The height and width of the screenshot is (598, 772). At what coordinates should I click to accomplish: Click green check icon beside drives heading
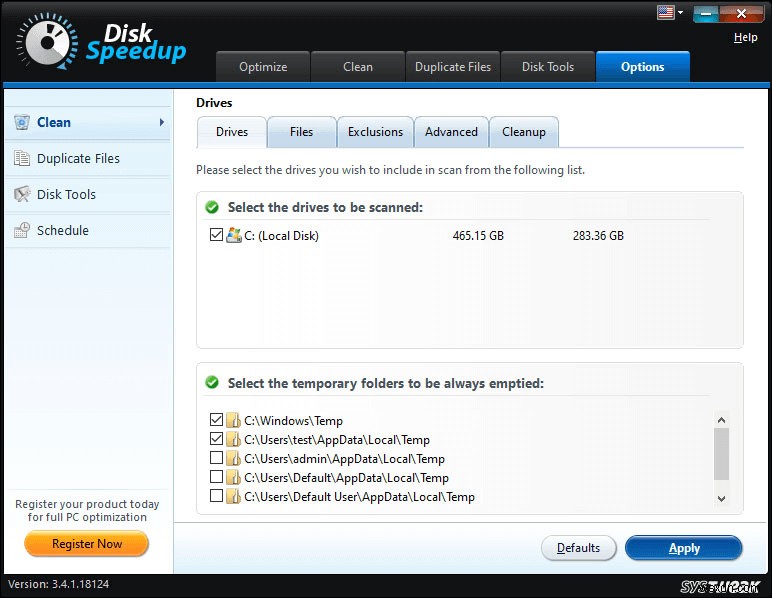[x=212, y=207]
